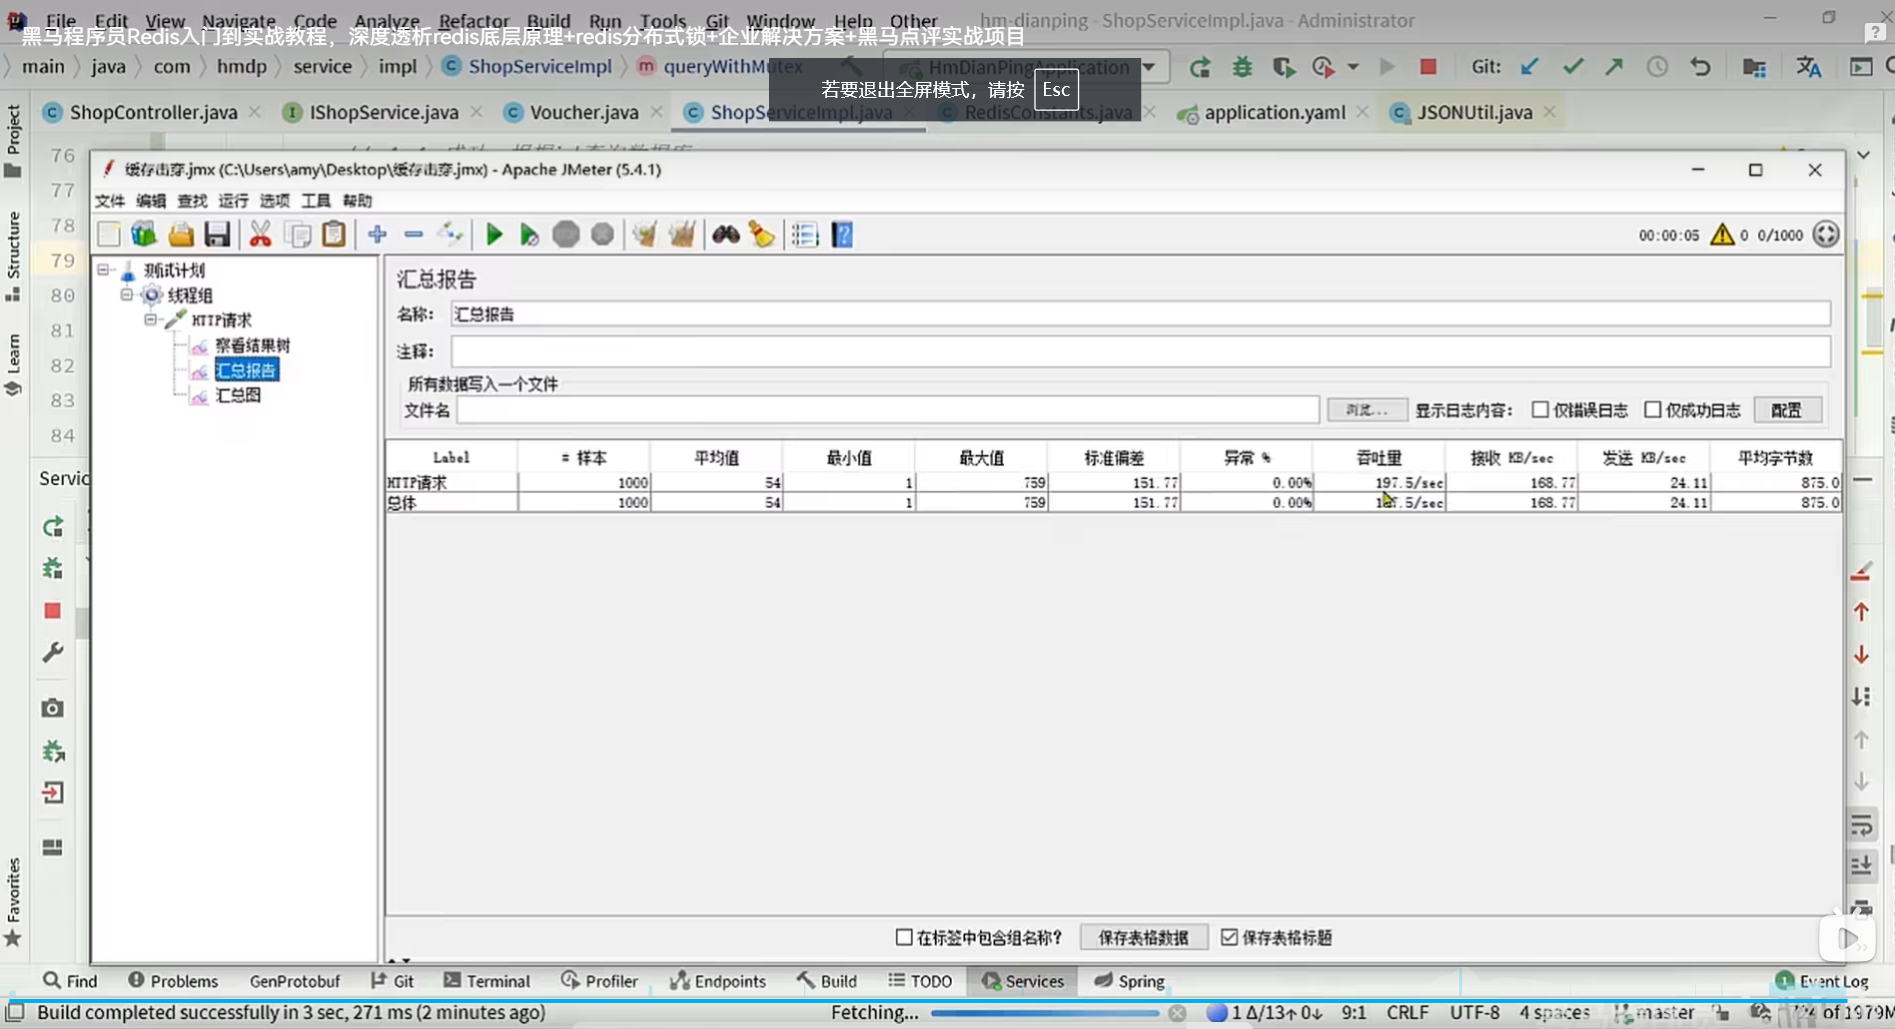Click the 总体 row label in table

[402, 503]
